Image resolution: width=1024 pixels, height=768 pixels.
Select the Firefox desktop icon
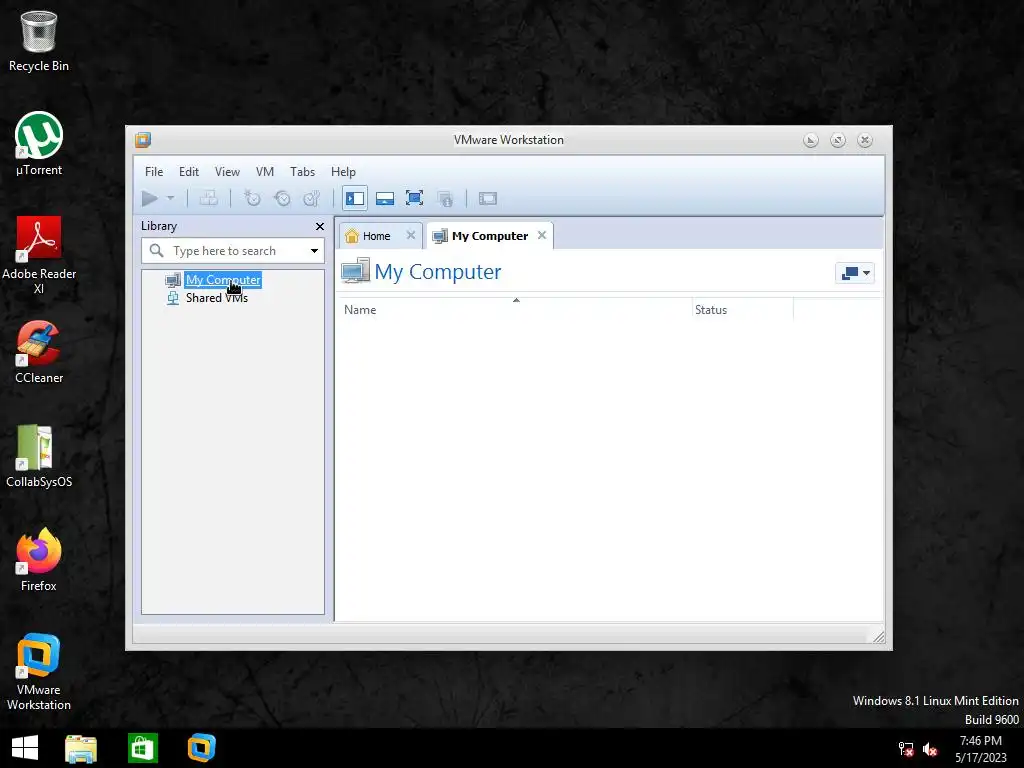tap(39, 560)
